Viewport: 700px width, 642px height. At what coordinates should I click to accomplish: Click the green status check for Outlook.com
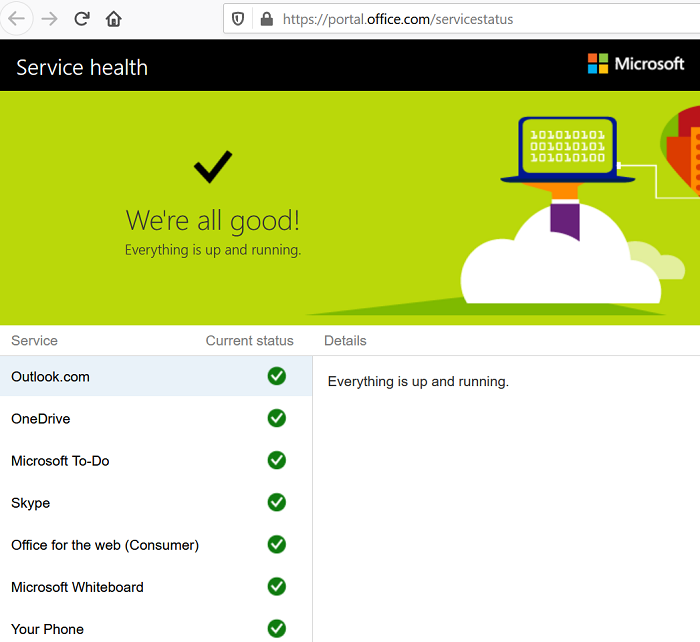[x=277, y=376]
